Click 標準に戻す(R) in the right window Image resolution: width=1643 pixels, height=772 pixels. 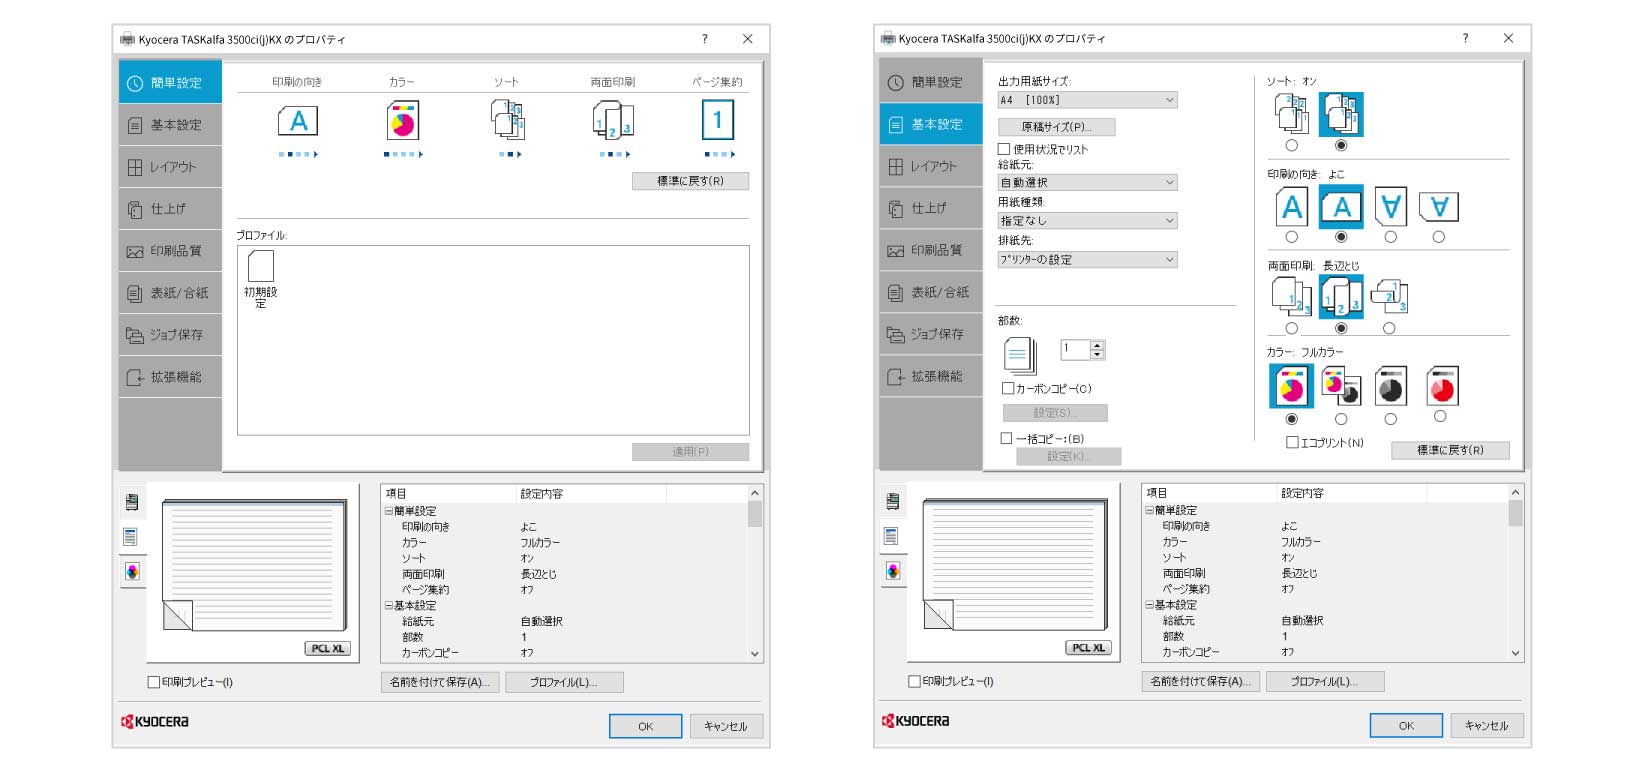pyautogui.click(x=1450, y=450)
